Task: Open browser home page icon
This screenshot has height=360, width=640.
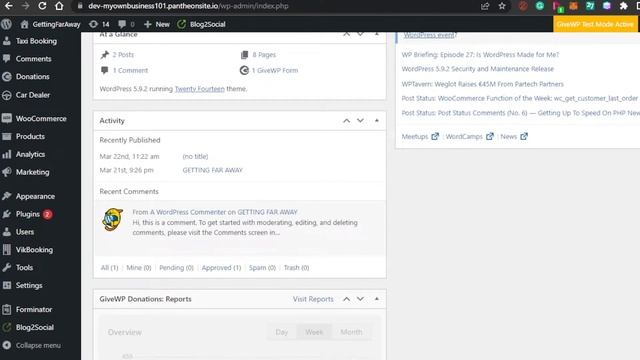Action: click(x=59, y=6)
